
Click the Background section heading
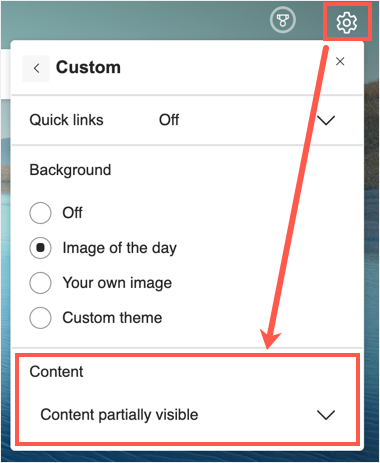pos(70,170)
